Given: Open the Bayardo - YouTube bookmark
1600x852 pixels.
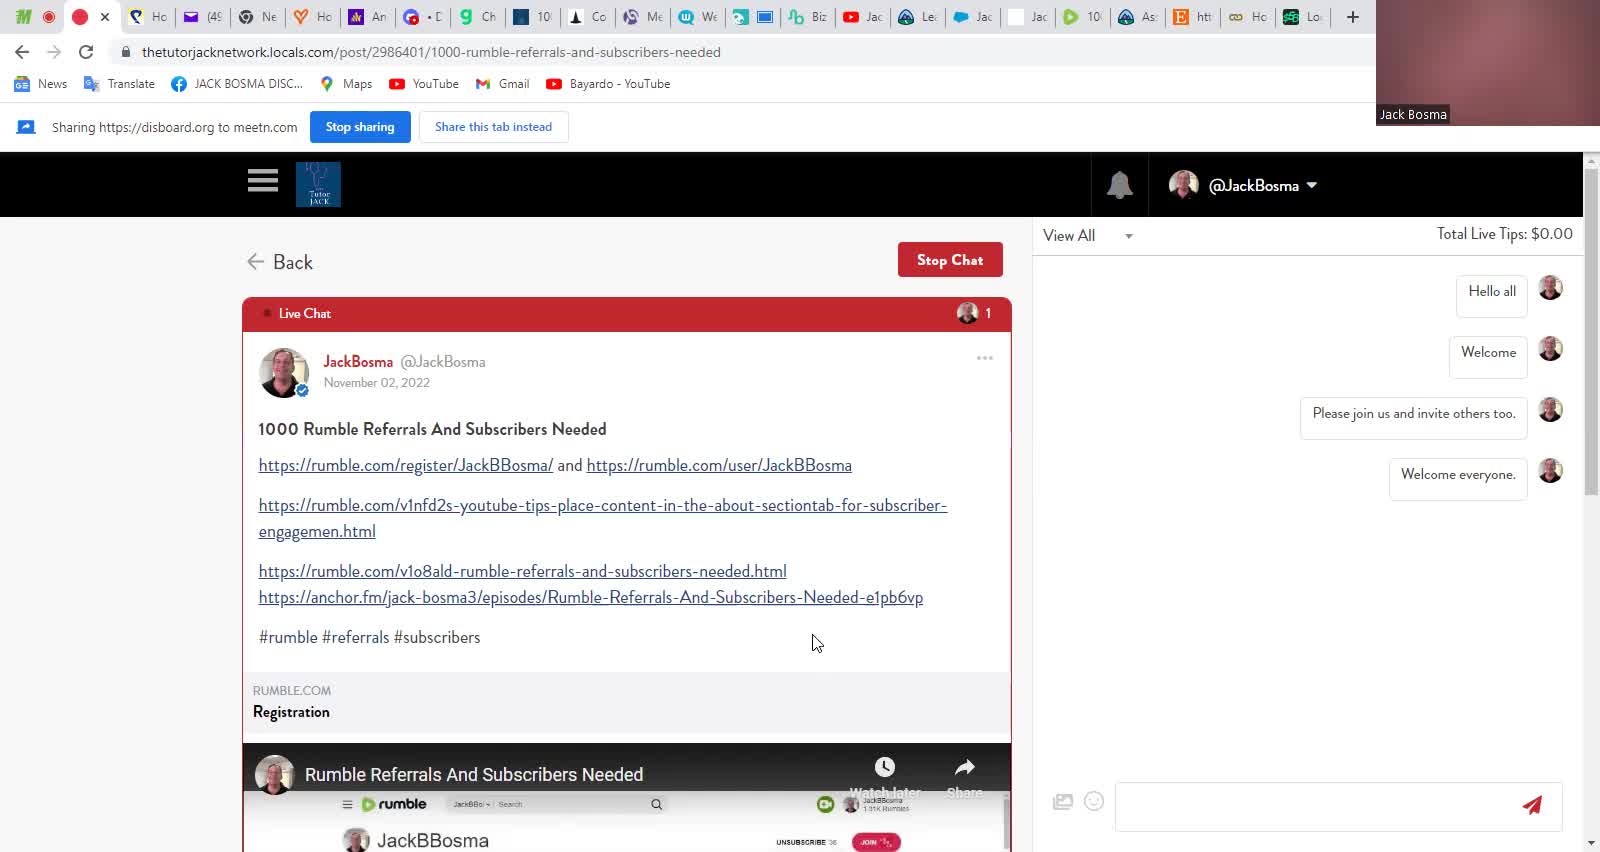Looking at the screenshot, I should coord(608,84).
